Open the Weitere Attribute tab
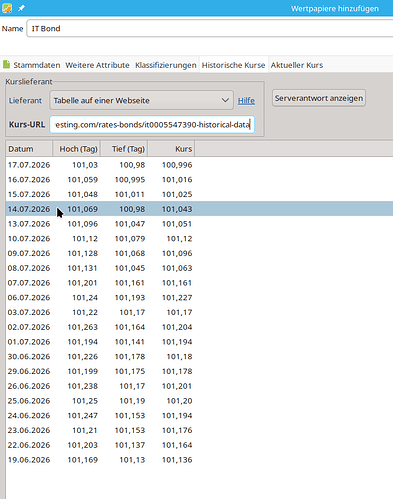Screen dimensions: 393x499 pyautogui.click(x=97, y=65)
